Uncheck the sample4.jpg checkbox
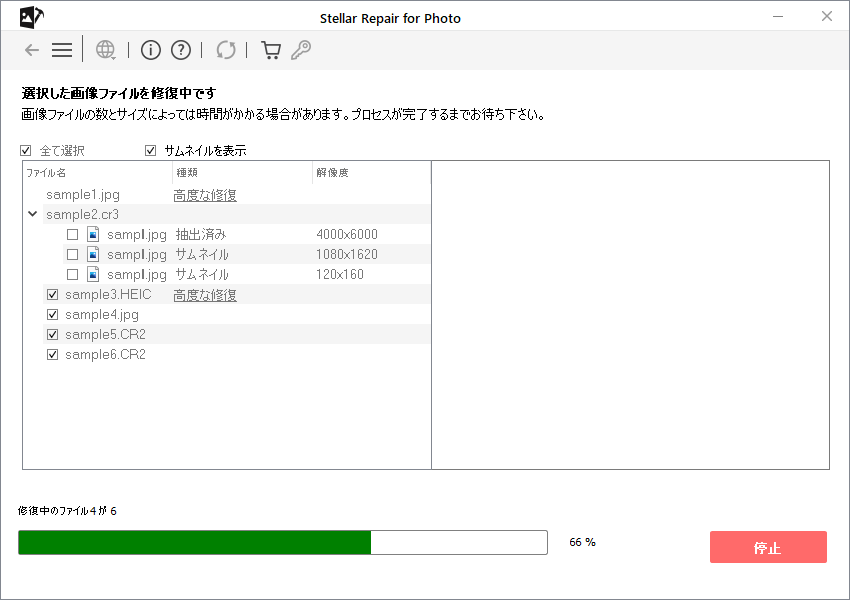The image size is (850, 600). 53,314
